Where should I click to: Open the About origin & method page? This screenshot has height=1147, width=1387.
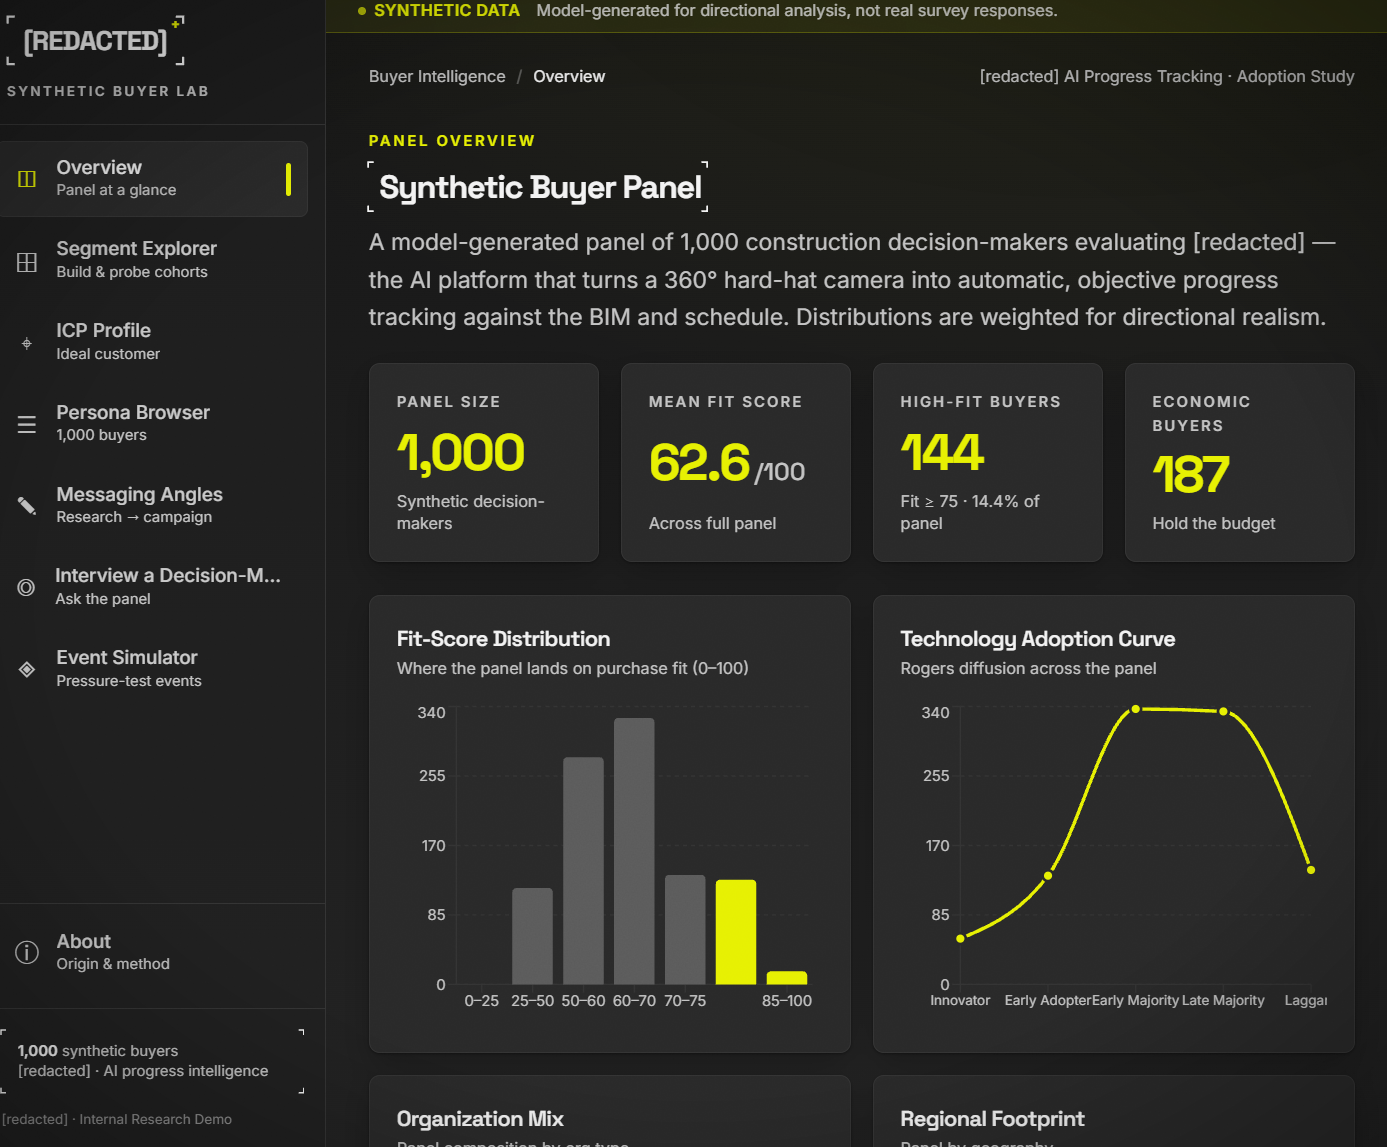pyautogui.click(x=154, y=952)
